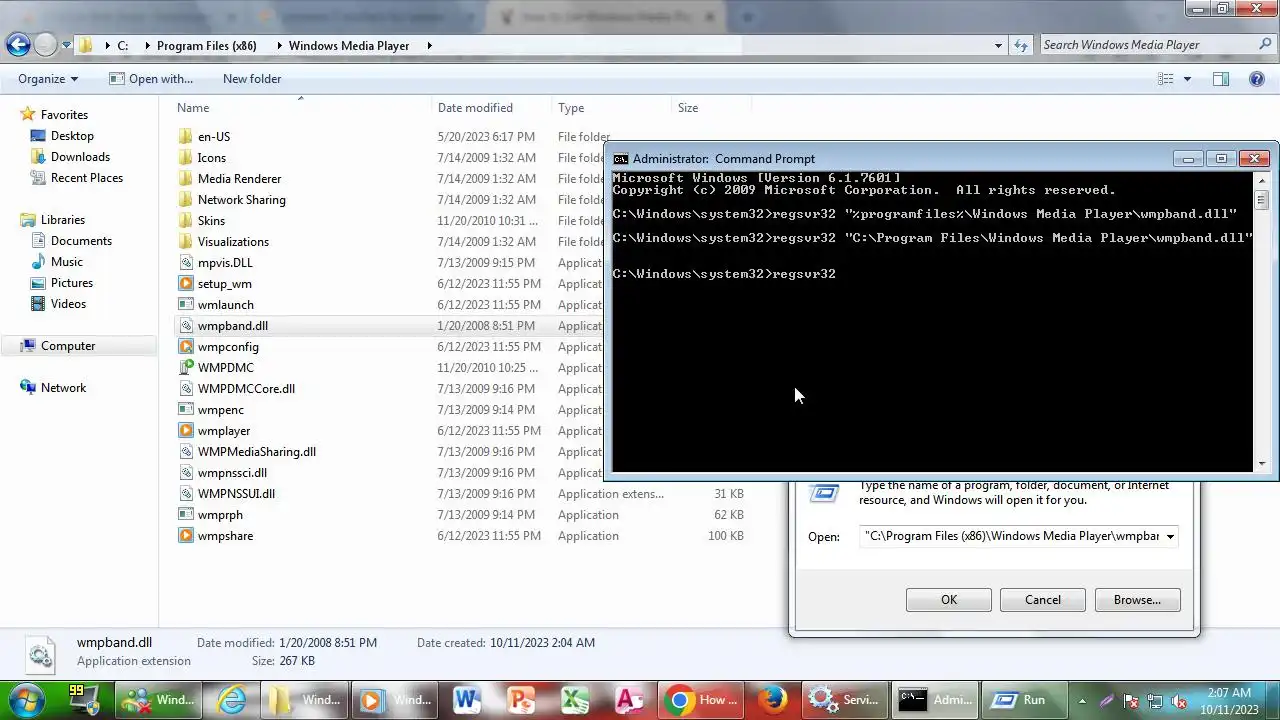Sort by the Size column header

coord(688,108)
